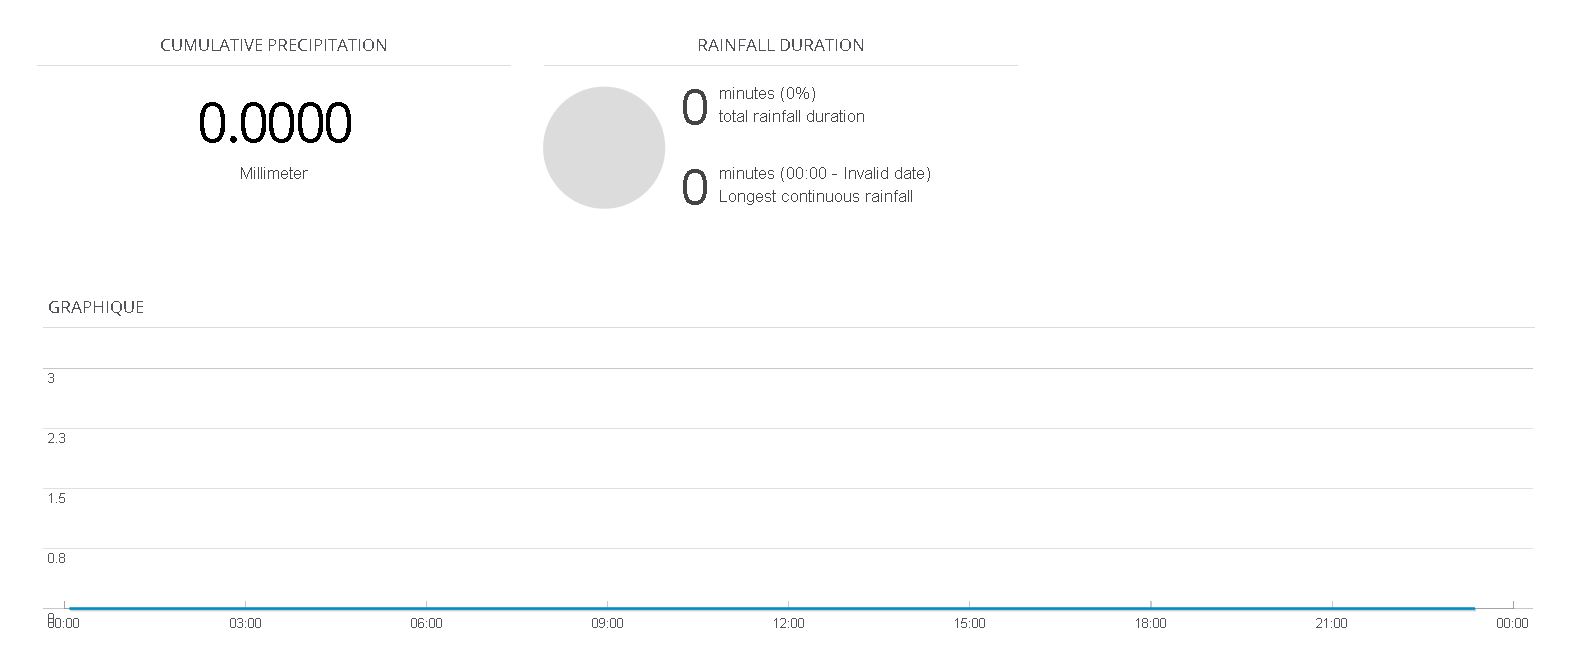Click the Millimeter unit label

pos(273,173)
